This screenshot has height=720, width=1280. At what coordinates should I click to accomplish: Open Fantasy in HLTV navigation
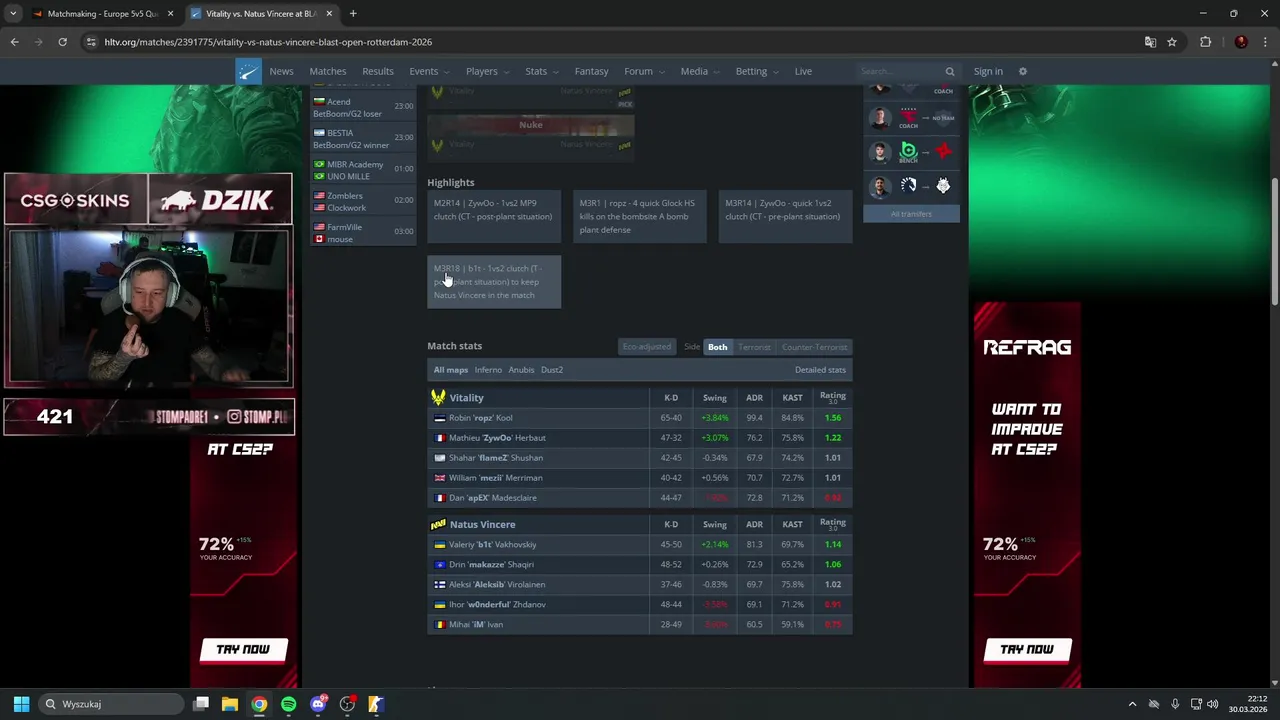(591, 71)
